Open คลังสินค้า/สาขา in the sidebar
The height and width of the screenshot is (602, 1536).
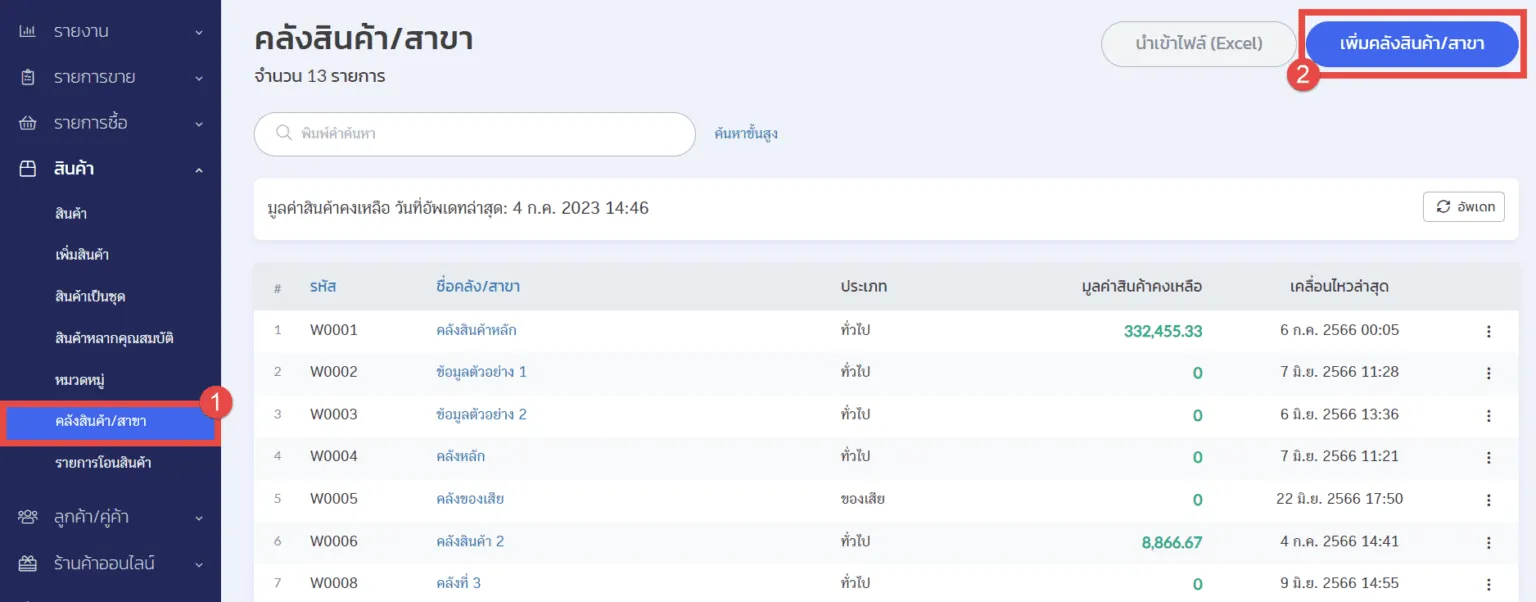point(101,421)
